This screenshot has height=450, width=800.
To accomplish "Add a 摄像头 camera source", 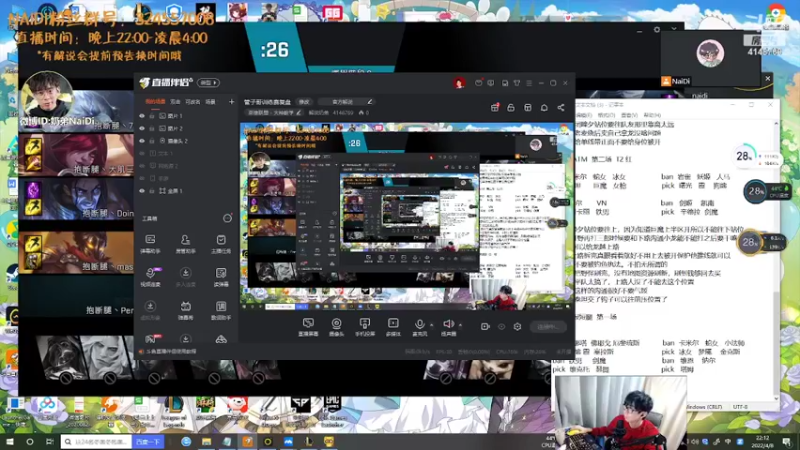I will click(336, 327).
